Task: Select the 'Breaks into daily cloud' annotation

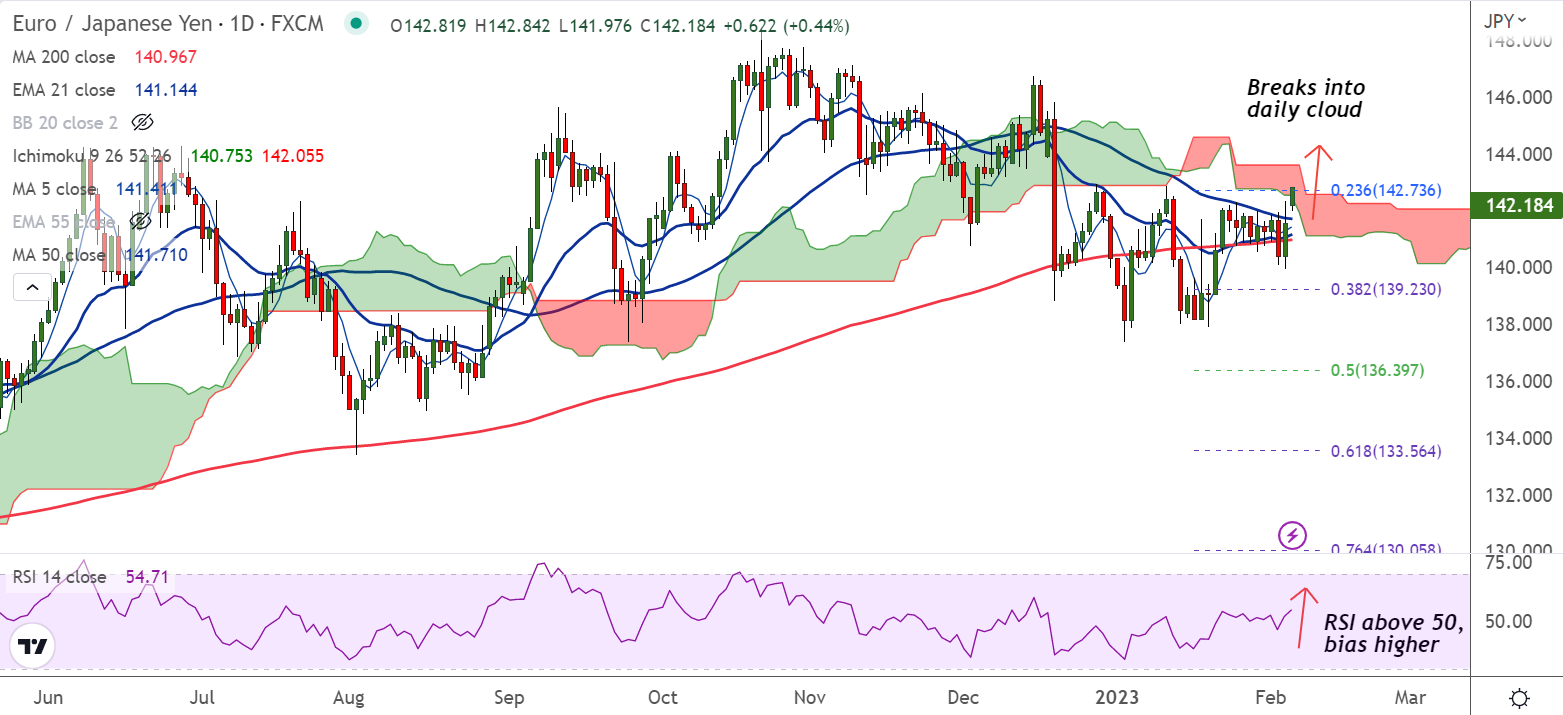Action: pyautogui.click(x=1305, y=99)
